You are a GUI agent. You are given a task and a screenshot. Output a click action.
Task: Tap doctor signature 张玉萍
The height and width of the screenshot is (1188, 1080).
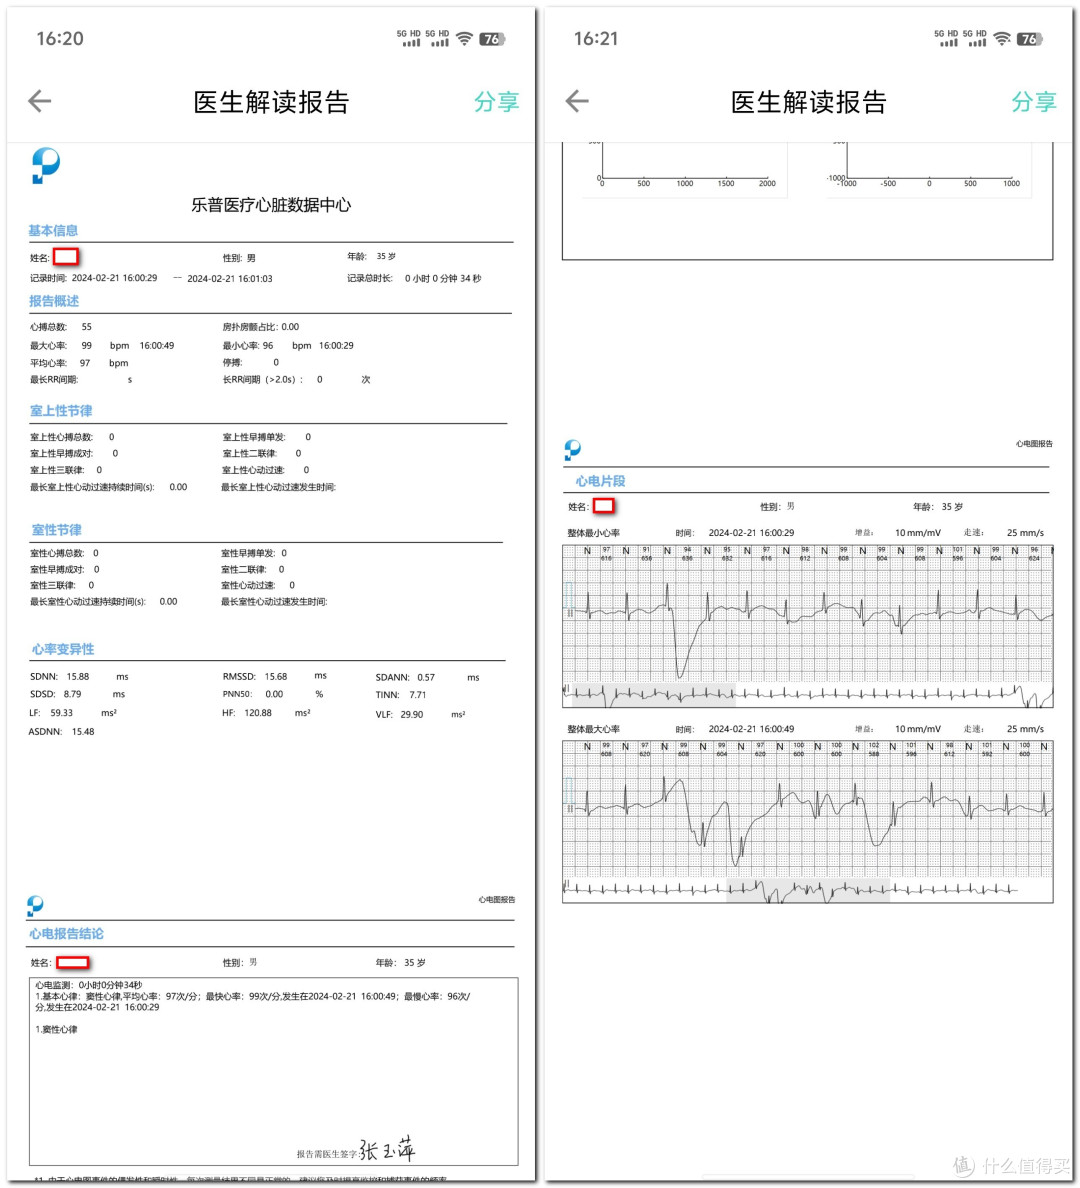point(387,1149)
